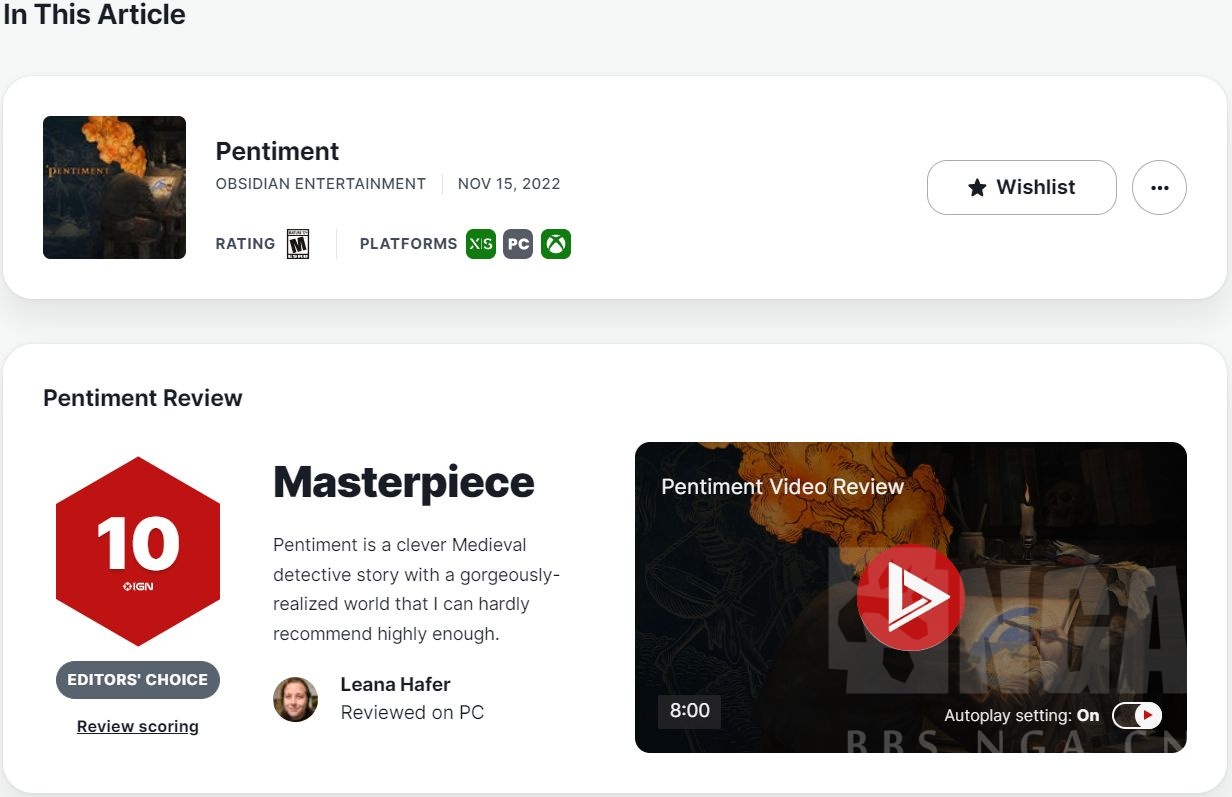The image size is (1232, 797).
Task: Click the 8:00 video duration label
Action: [x=690, y=711]
